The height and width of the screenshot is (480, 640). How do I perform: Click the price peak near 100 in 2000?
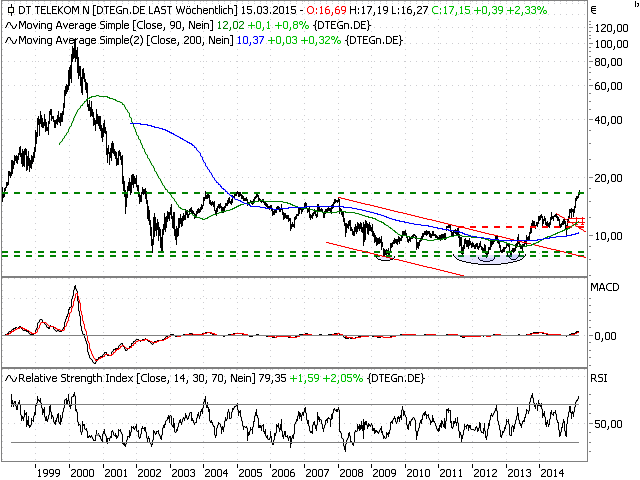point(75,45)
